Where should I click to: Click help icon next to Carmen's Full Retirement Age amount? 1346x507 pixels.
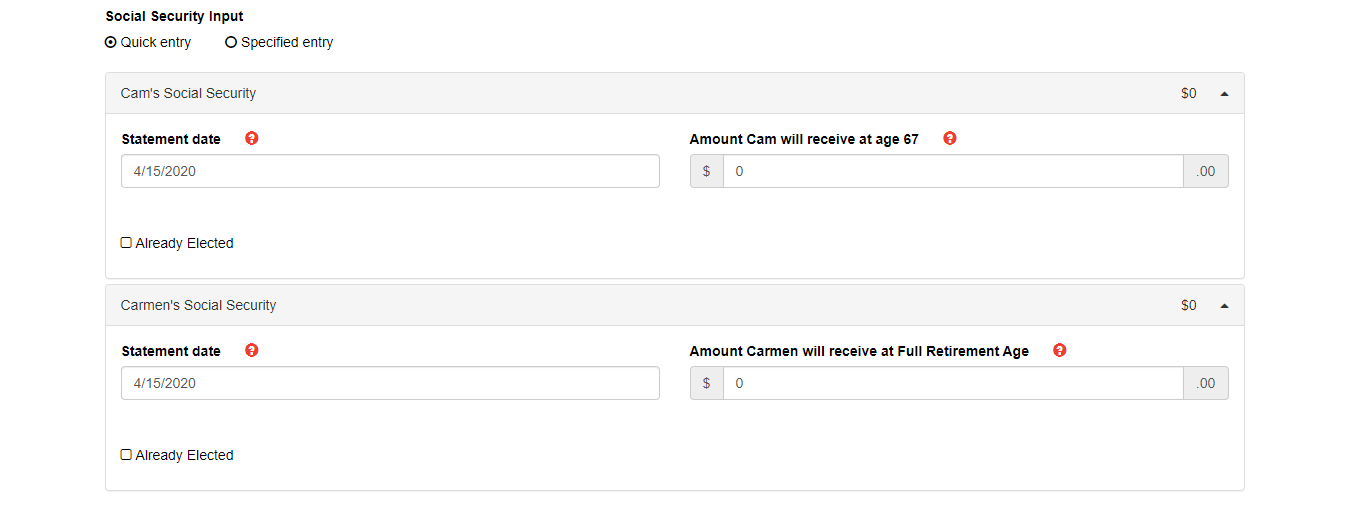click(1060, 350)
